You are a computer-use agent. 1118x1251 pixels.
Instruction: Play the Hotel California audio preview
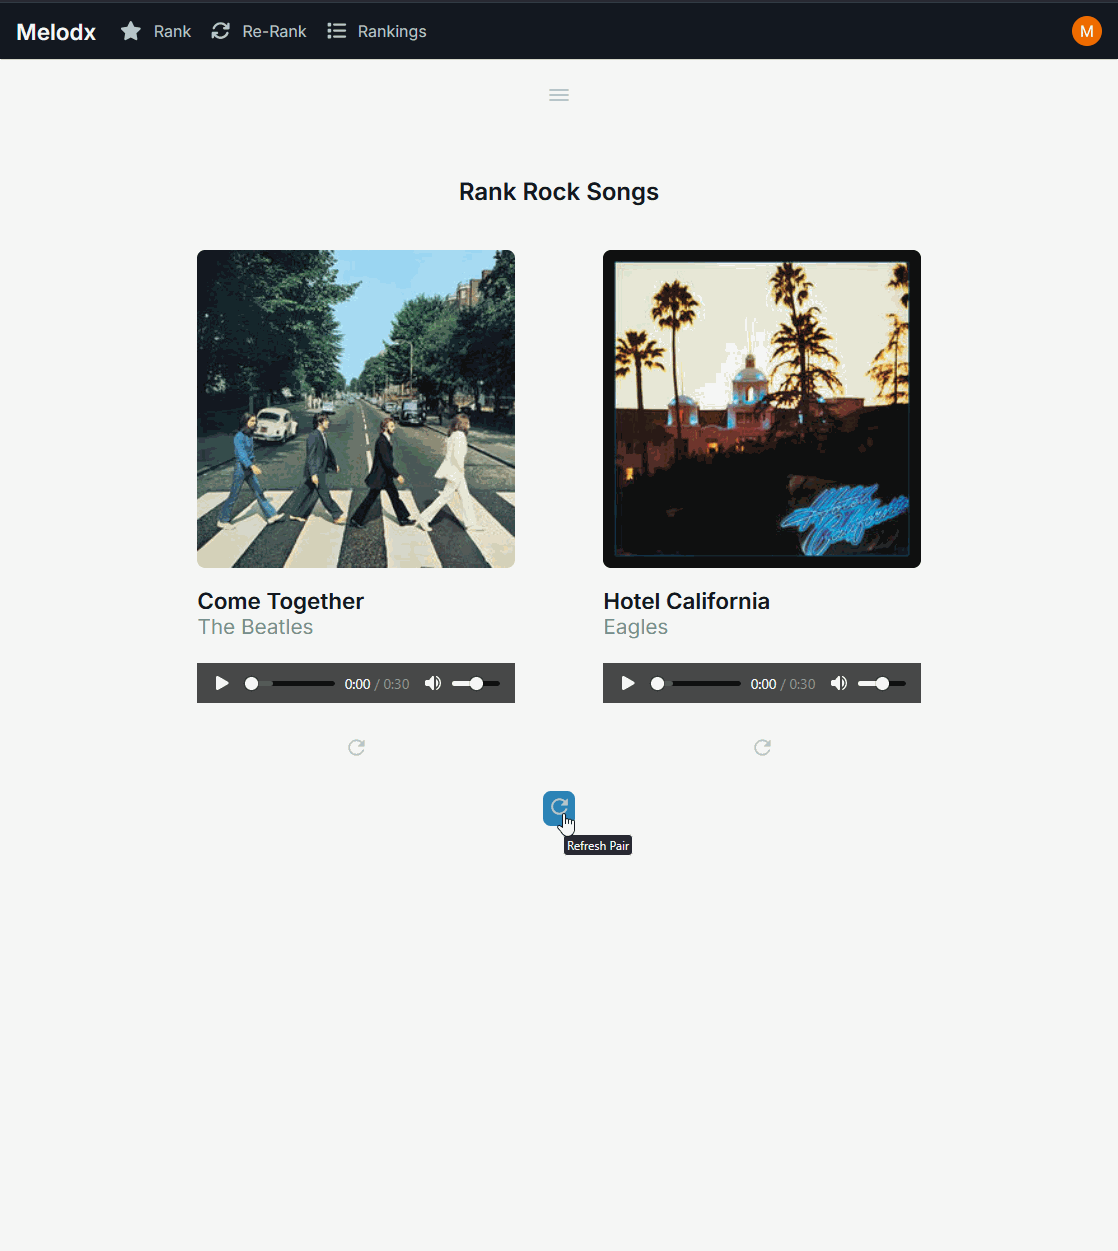(628, 683)
